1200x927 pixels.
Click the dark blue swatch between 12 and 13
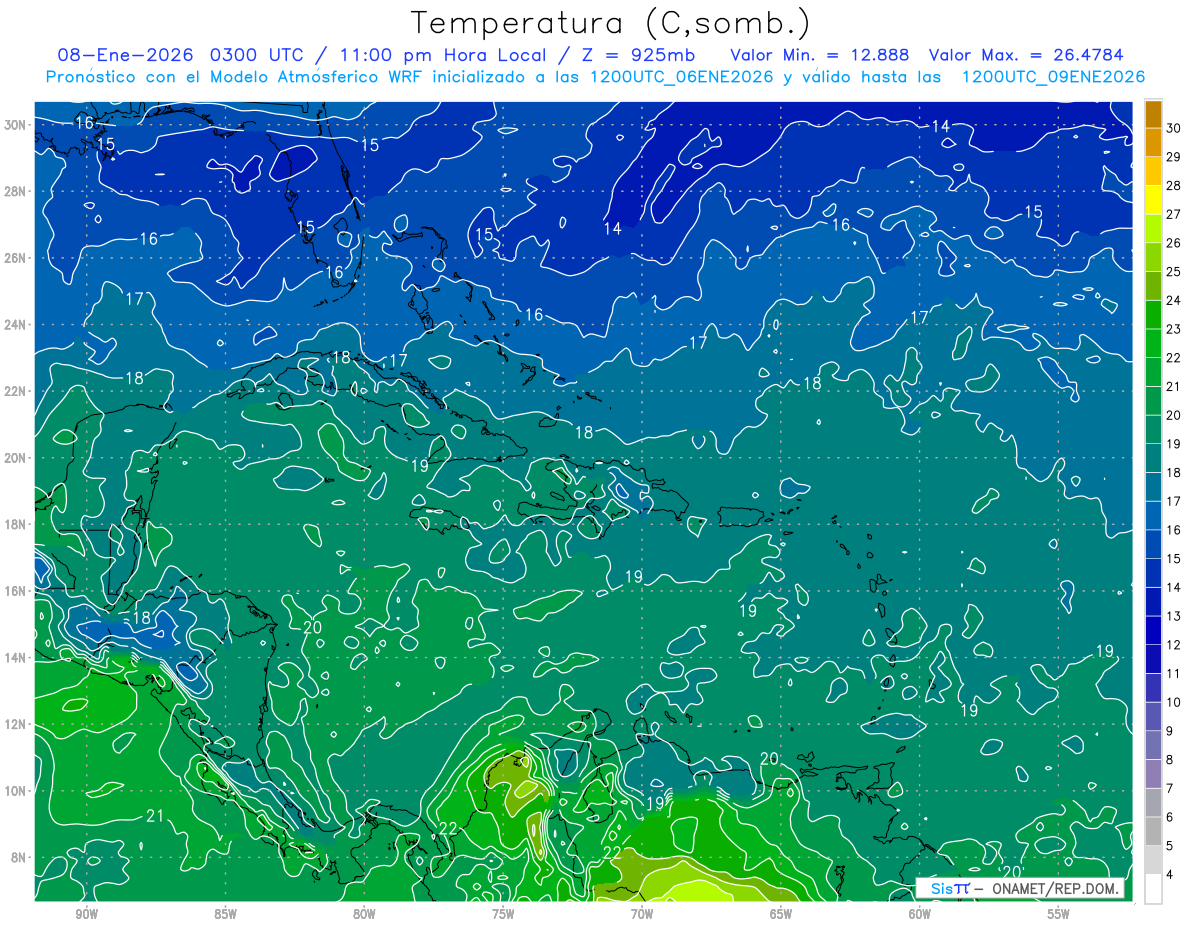(x=1153, y=630)
